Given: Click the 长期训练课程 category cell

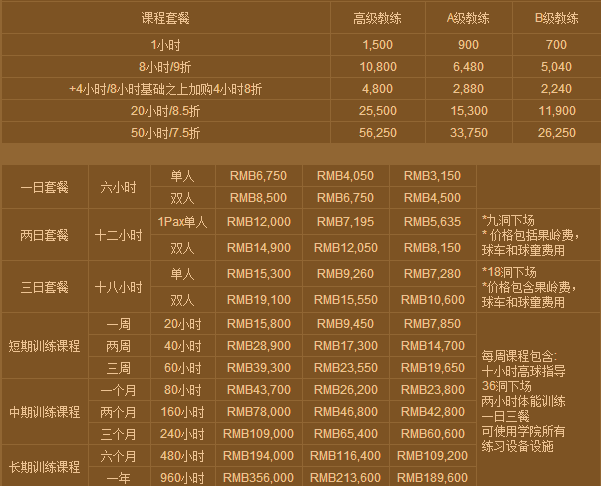Looking at the screenshot, I should click(x=45, y=466).
